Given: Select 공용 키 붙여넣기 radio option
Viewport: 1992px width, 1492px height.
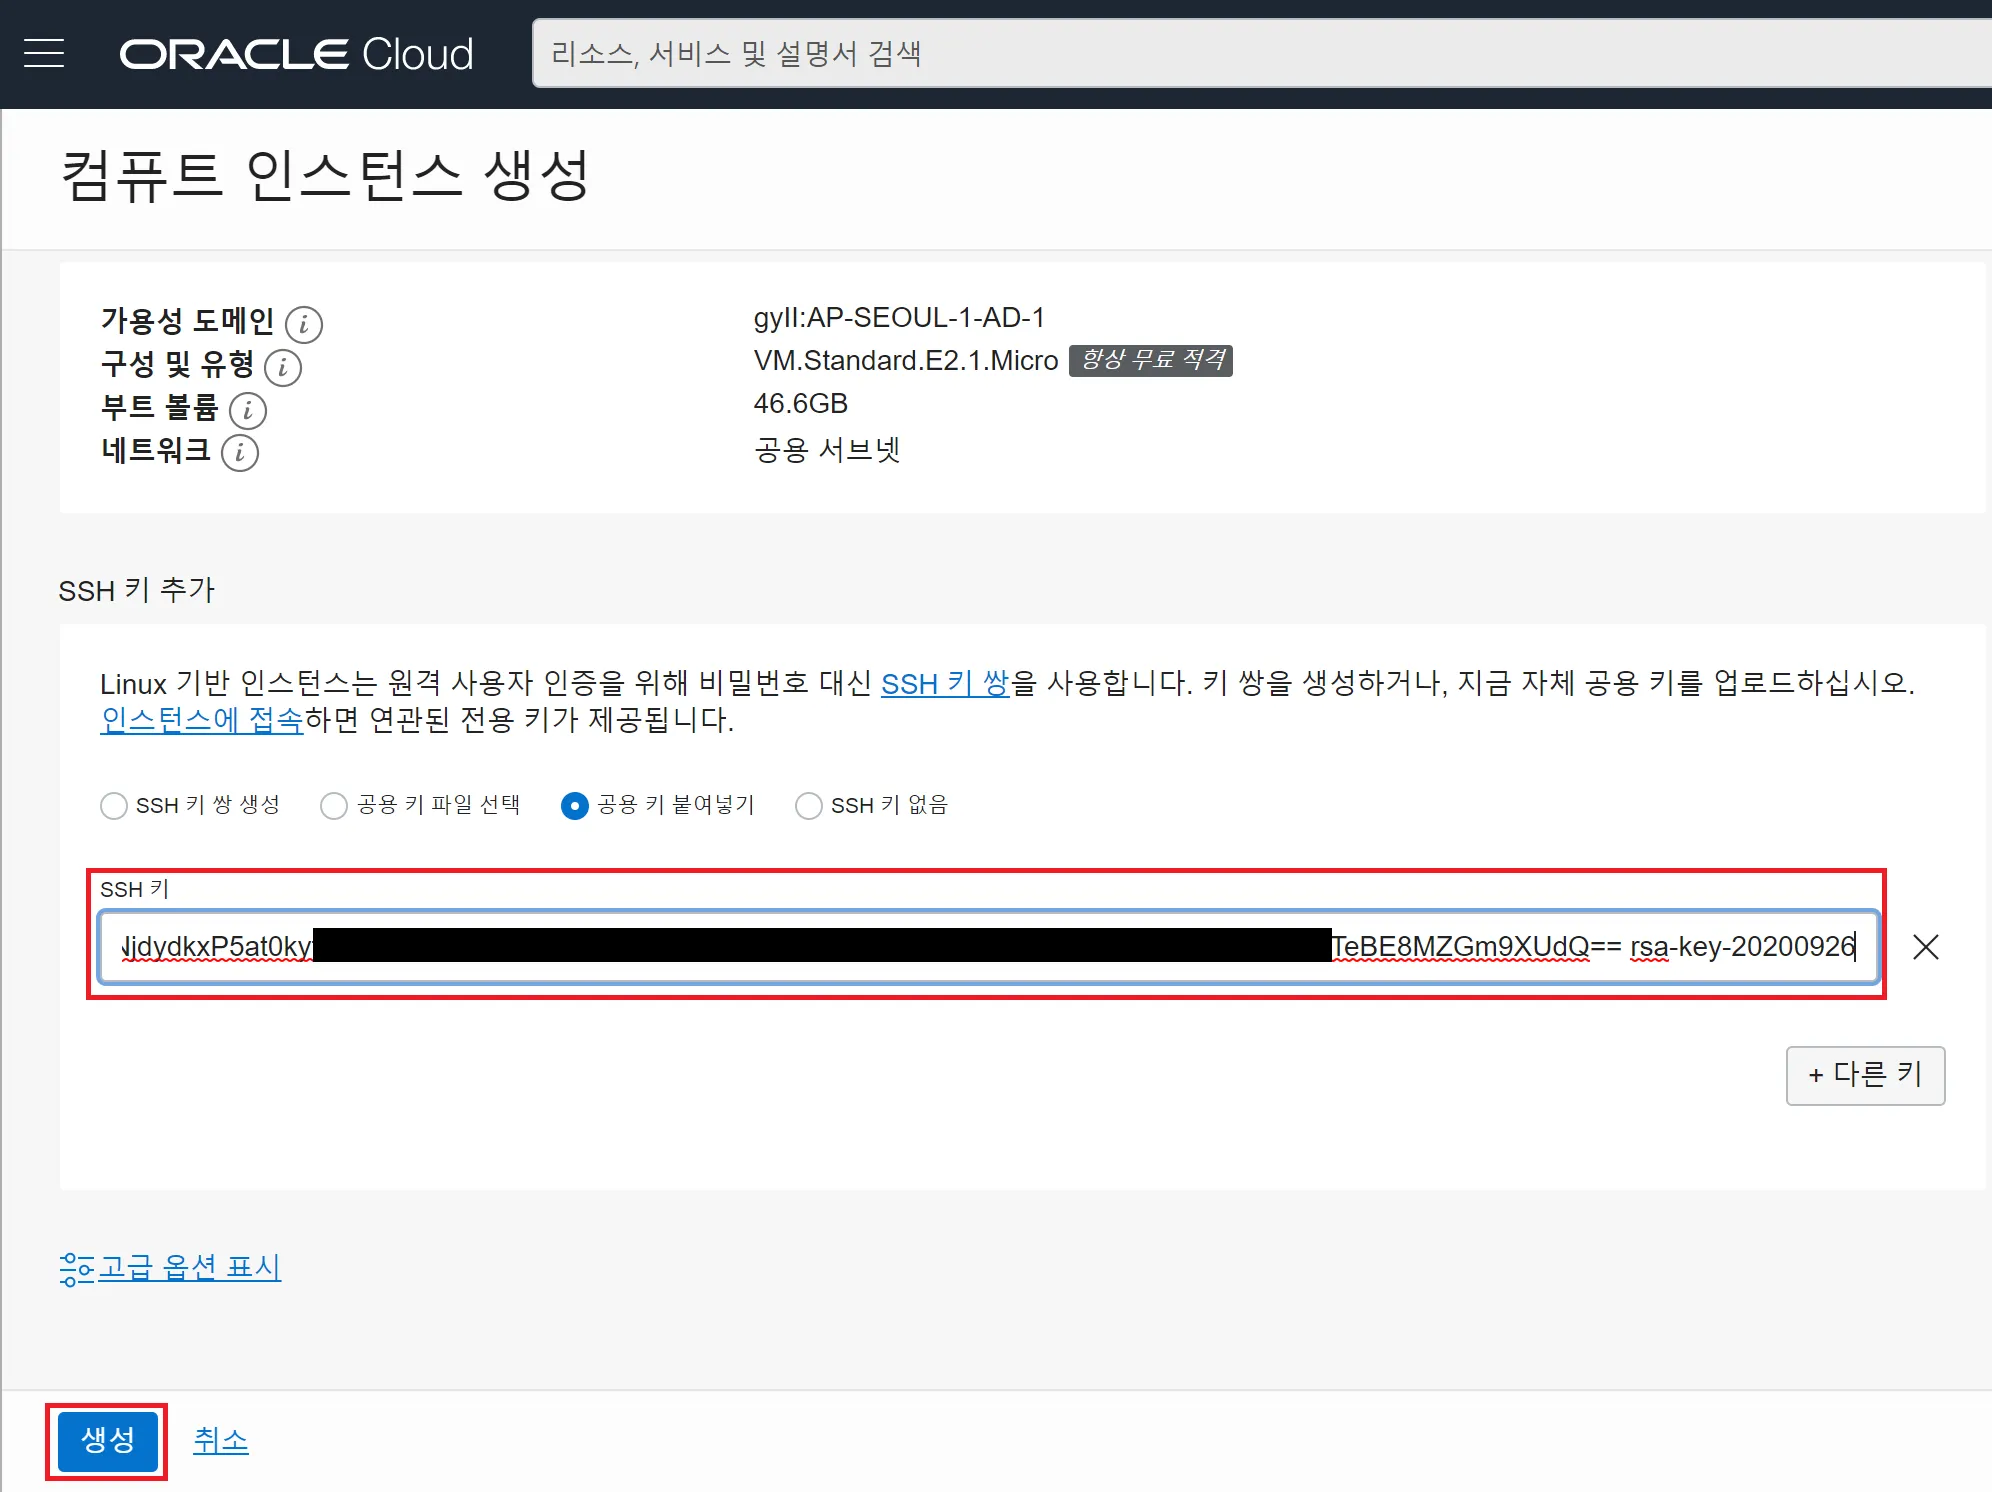Looking at the screenshot, I should click(x=575, y=805).
